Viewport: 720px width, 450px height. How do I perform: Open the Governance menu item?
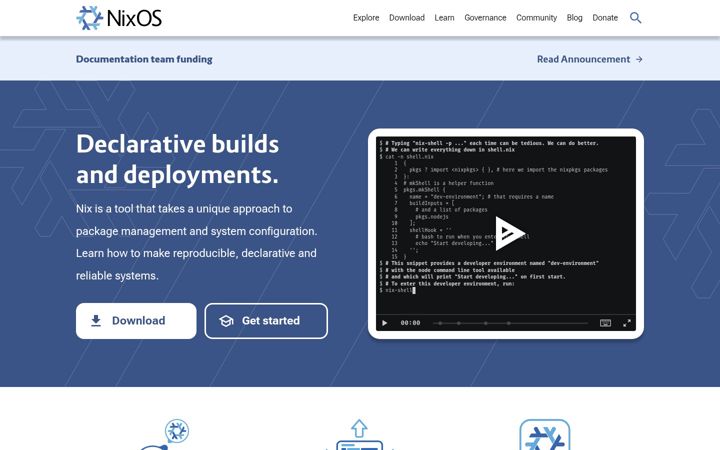[x=485, y=17]
